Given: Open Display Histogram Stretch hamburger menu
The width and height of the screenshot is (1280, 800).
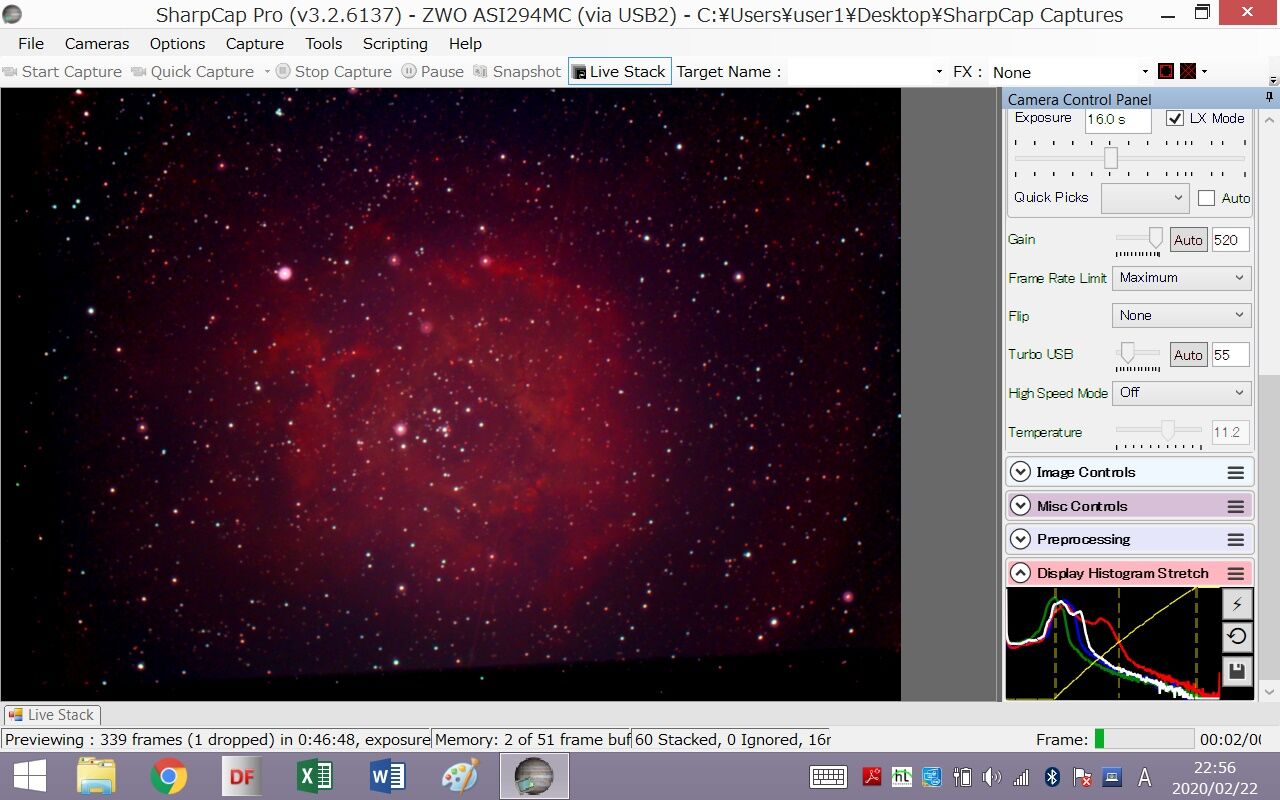Looking at the screenshot, I should pyautogui.click(x=1236, y=574).
